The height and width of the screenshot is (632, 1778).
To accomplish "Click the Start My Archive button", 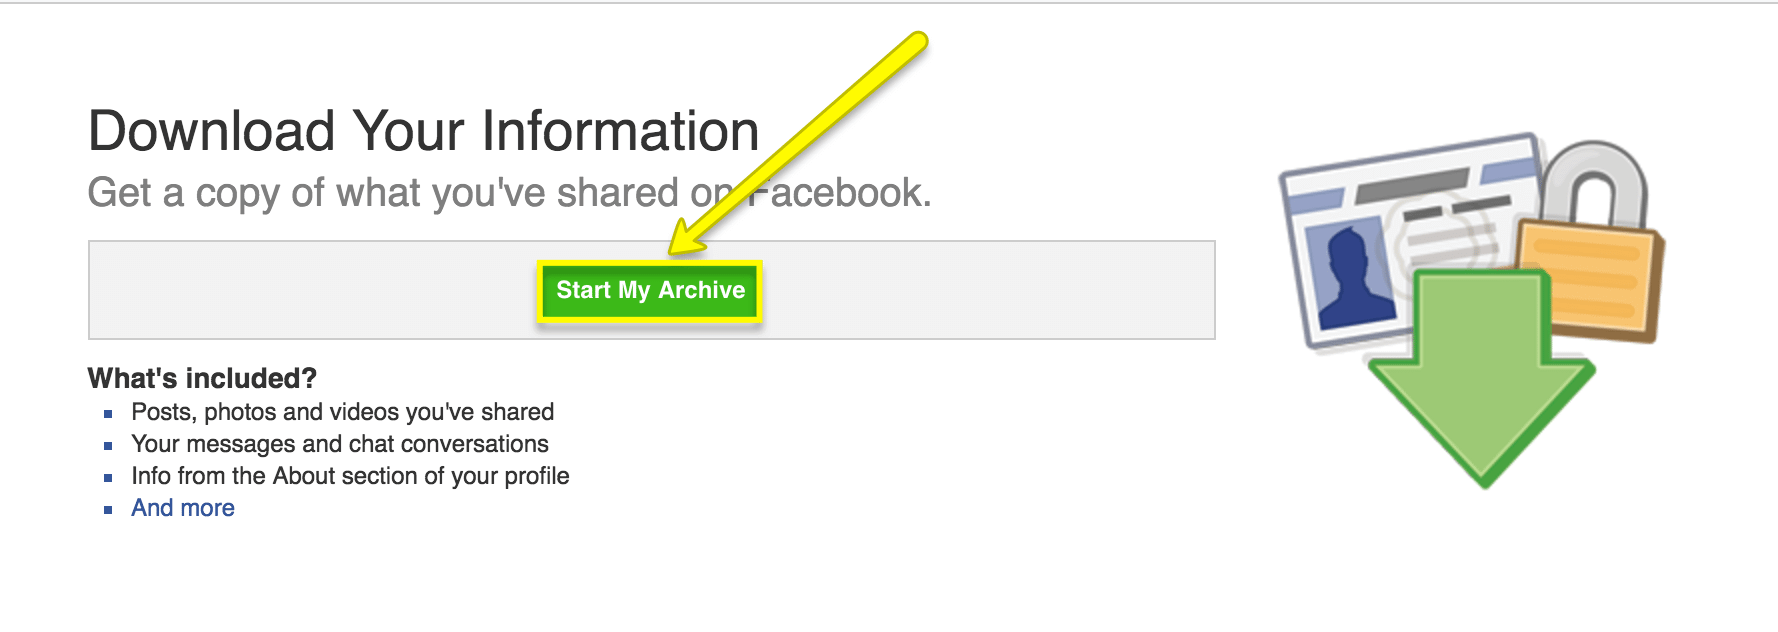I will click(x=650, y=291).
